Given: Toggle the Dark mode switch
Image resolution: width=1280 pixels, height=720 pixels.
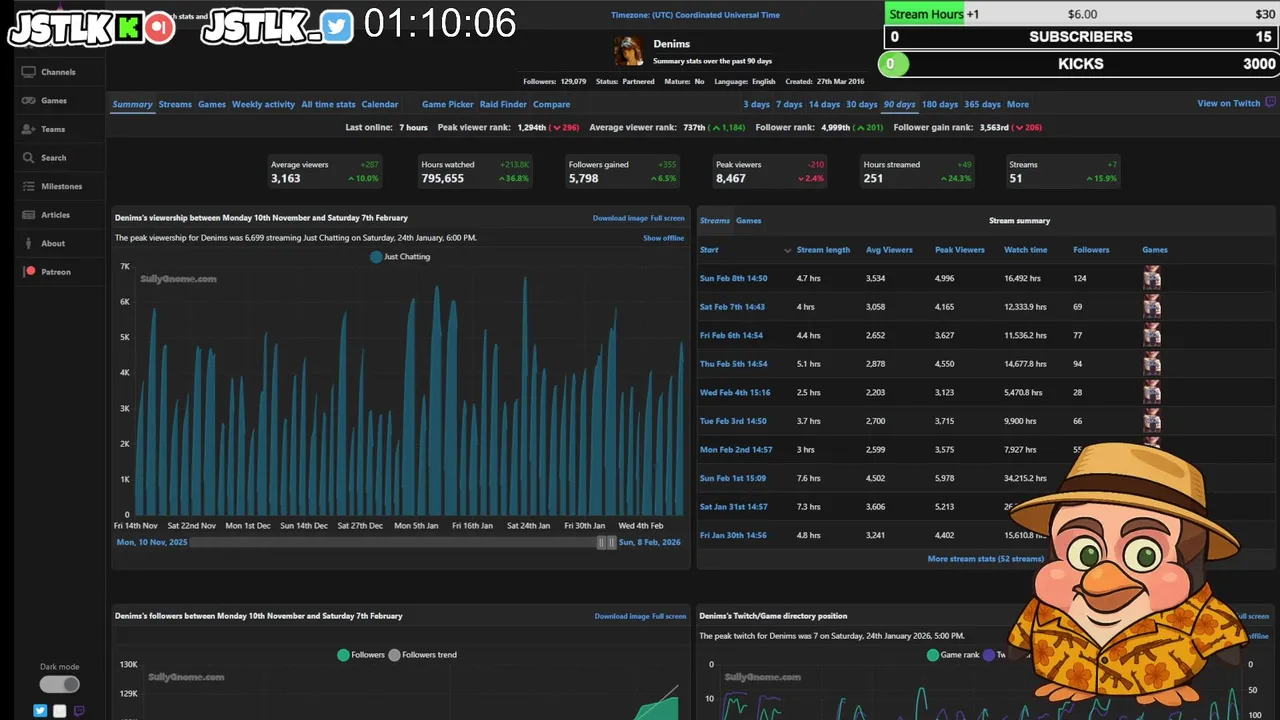Looking at the screenshot, I should coord(59,684).
